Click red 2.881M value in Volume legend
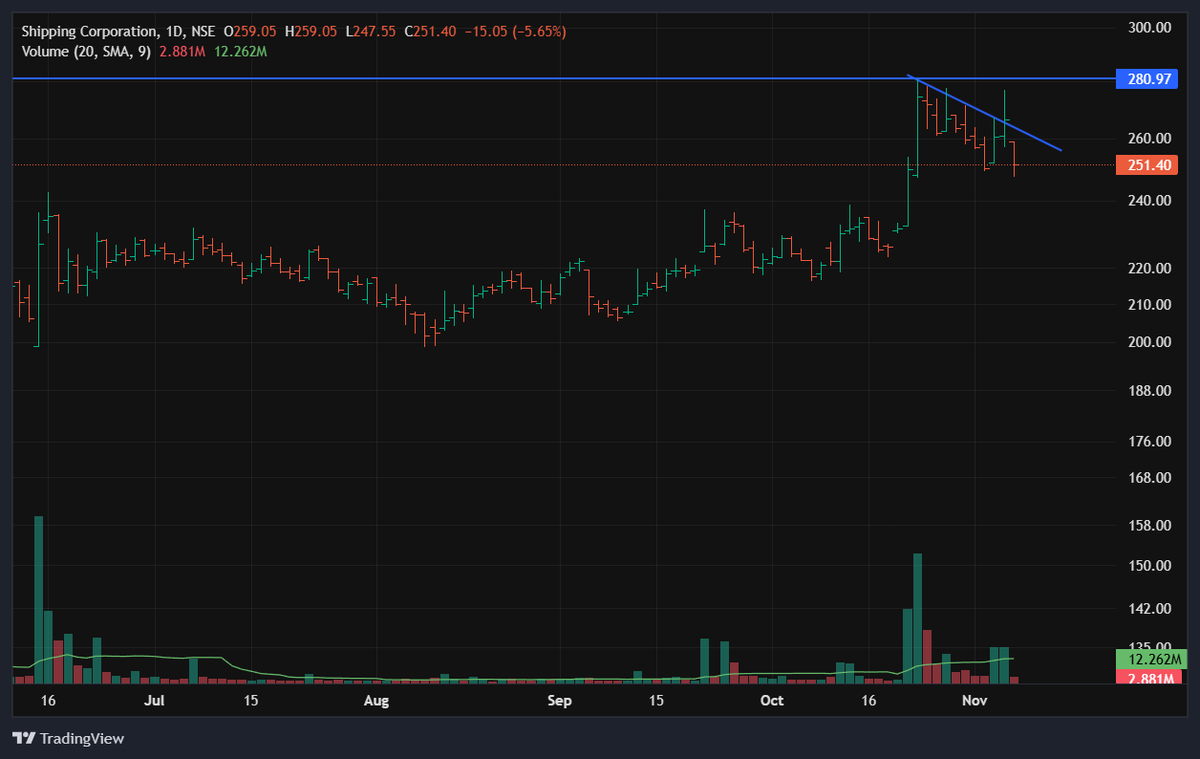 pos(183,51)
